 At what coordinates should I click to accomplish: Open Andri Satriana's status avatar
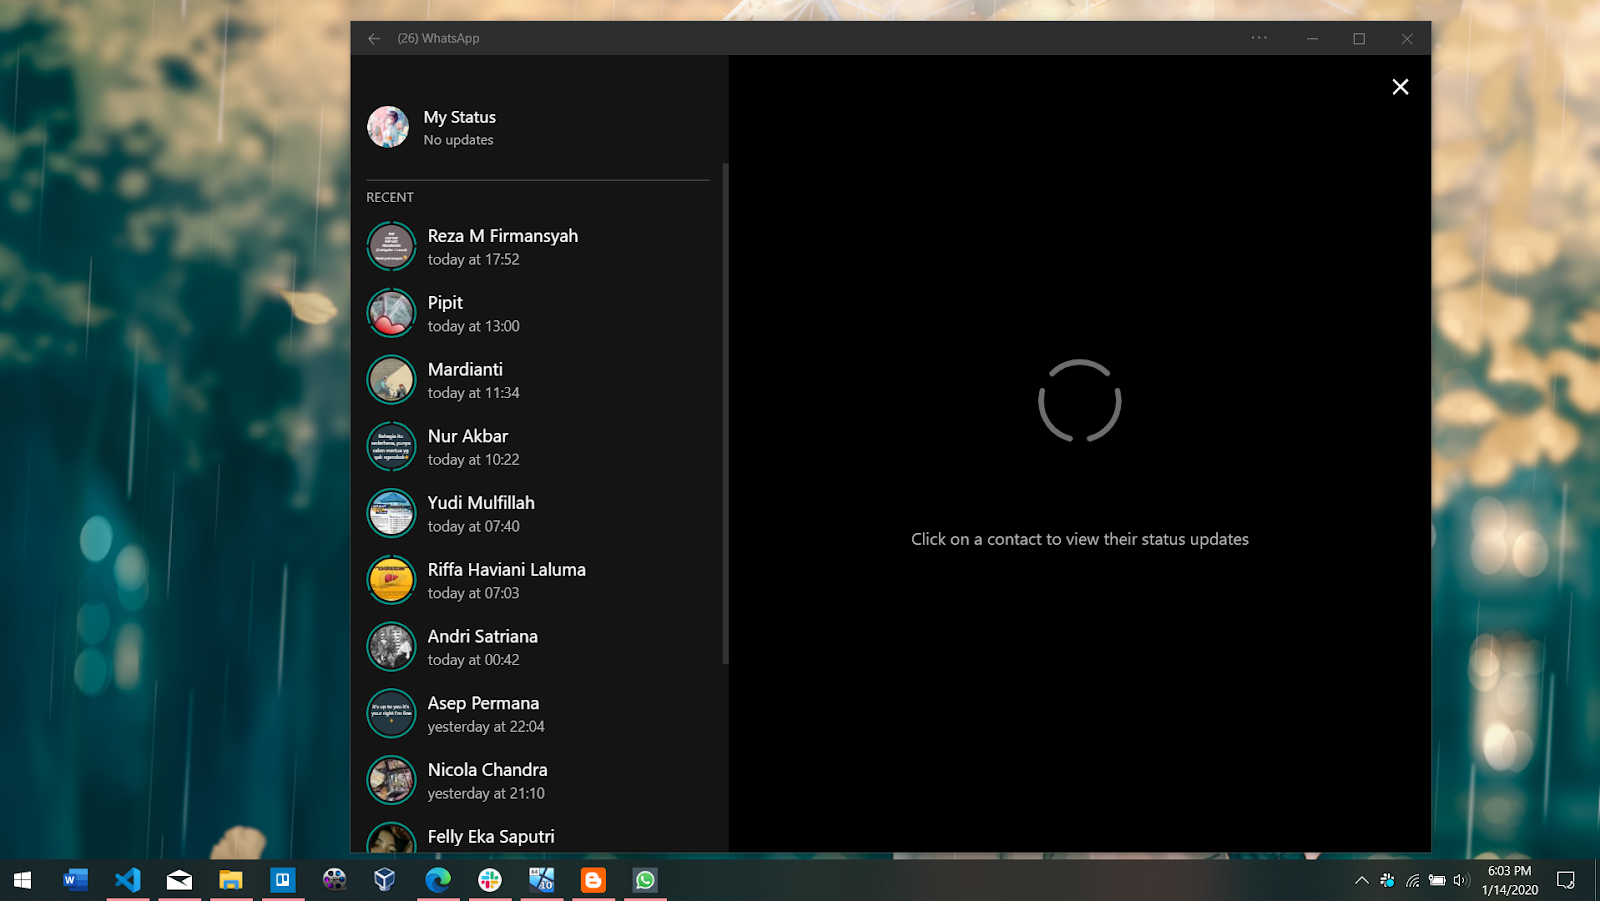pos(391,647)
